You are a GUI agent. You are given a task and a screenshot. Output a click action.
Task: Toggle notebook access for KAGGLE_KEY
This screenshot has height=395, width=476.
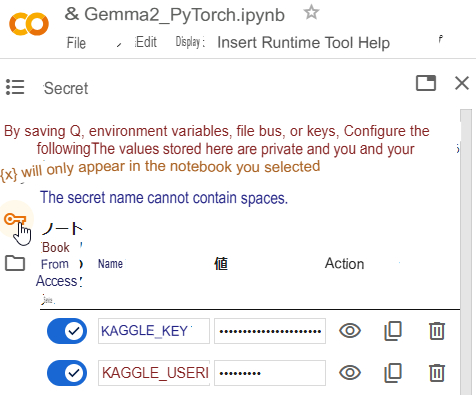67,331
